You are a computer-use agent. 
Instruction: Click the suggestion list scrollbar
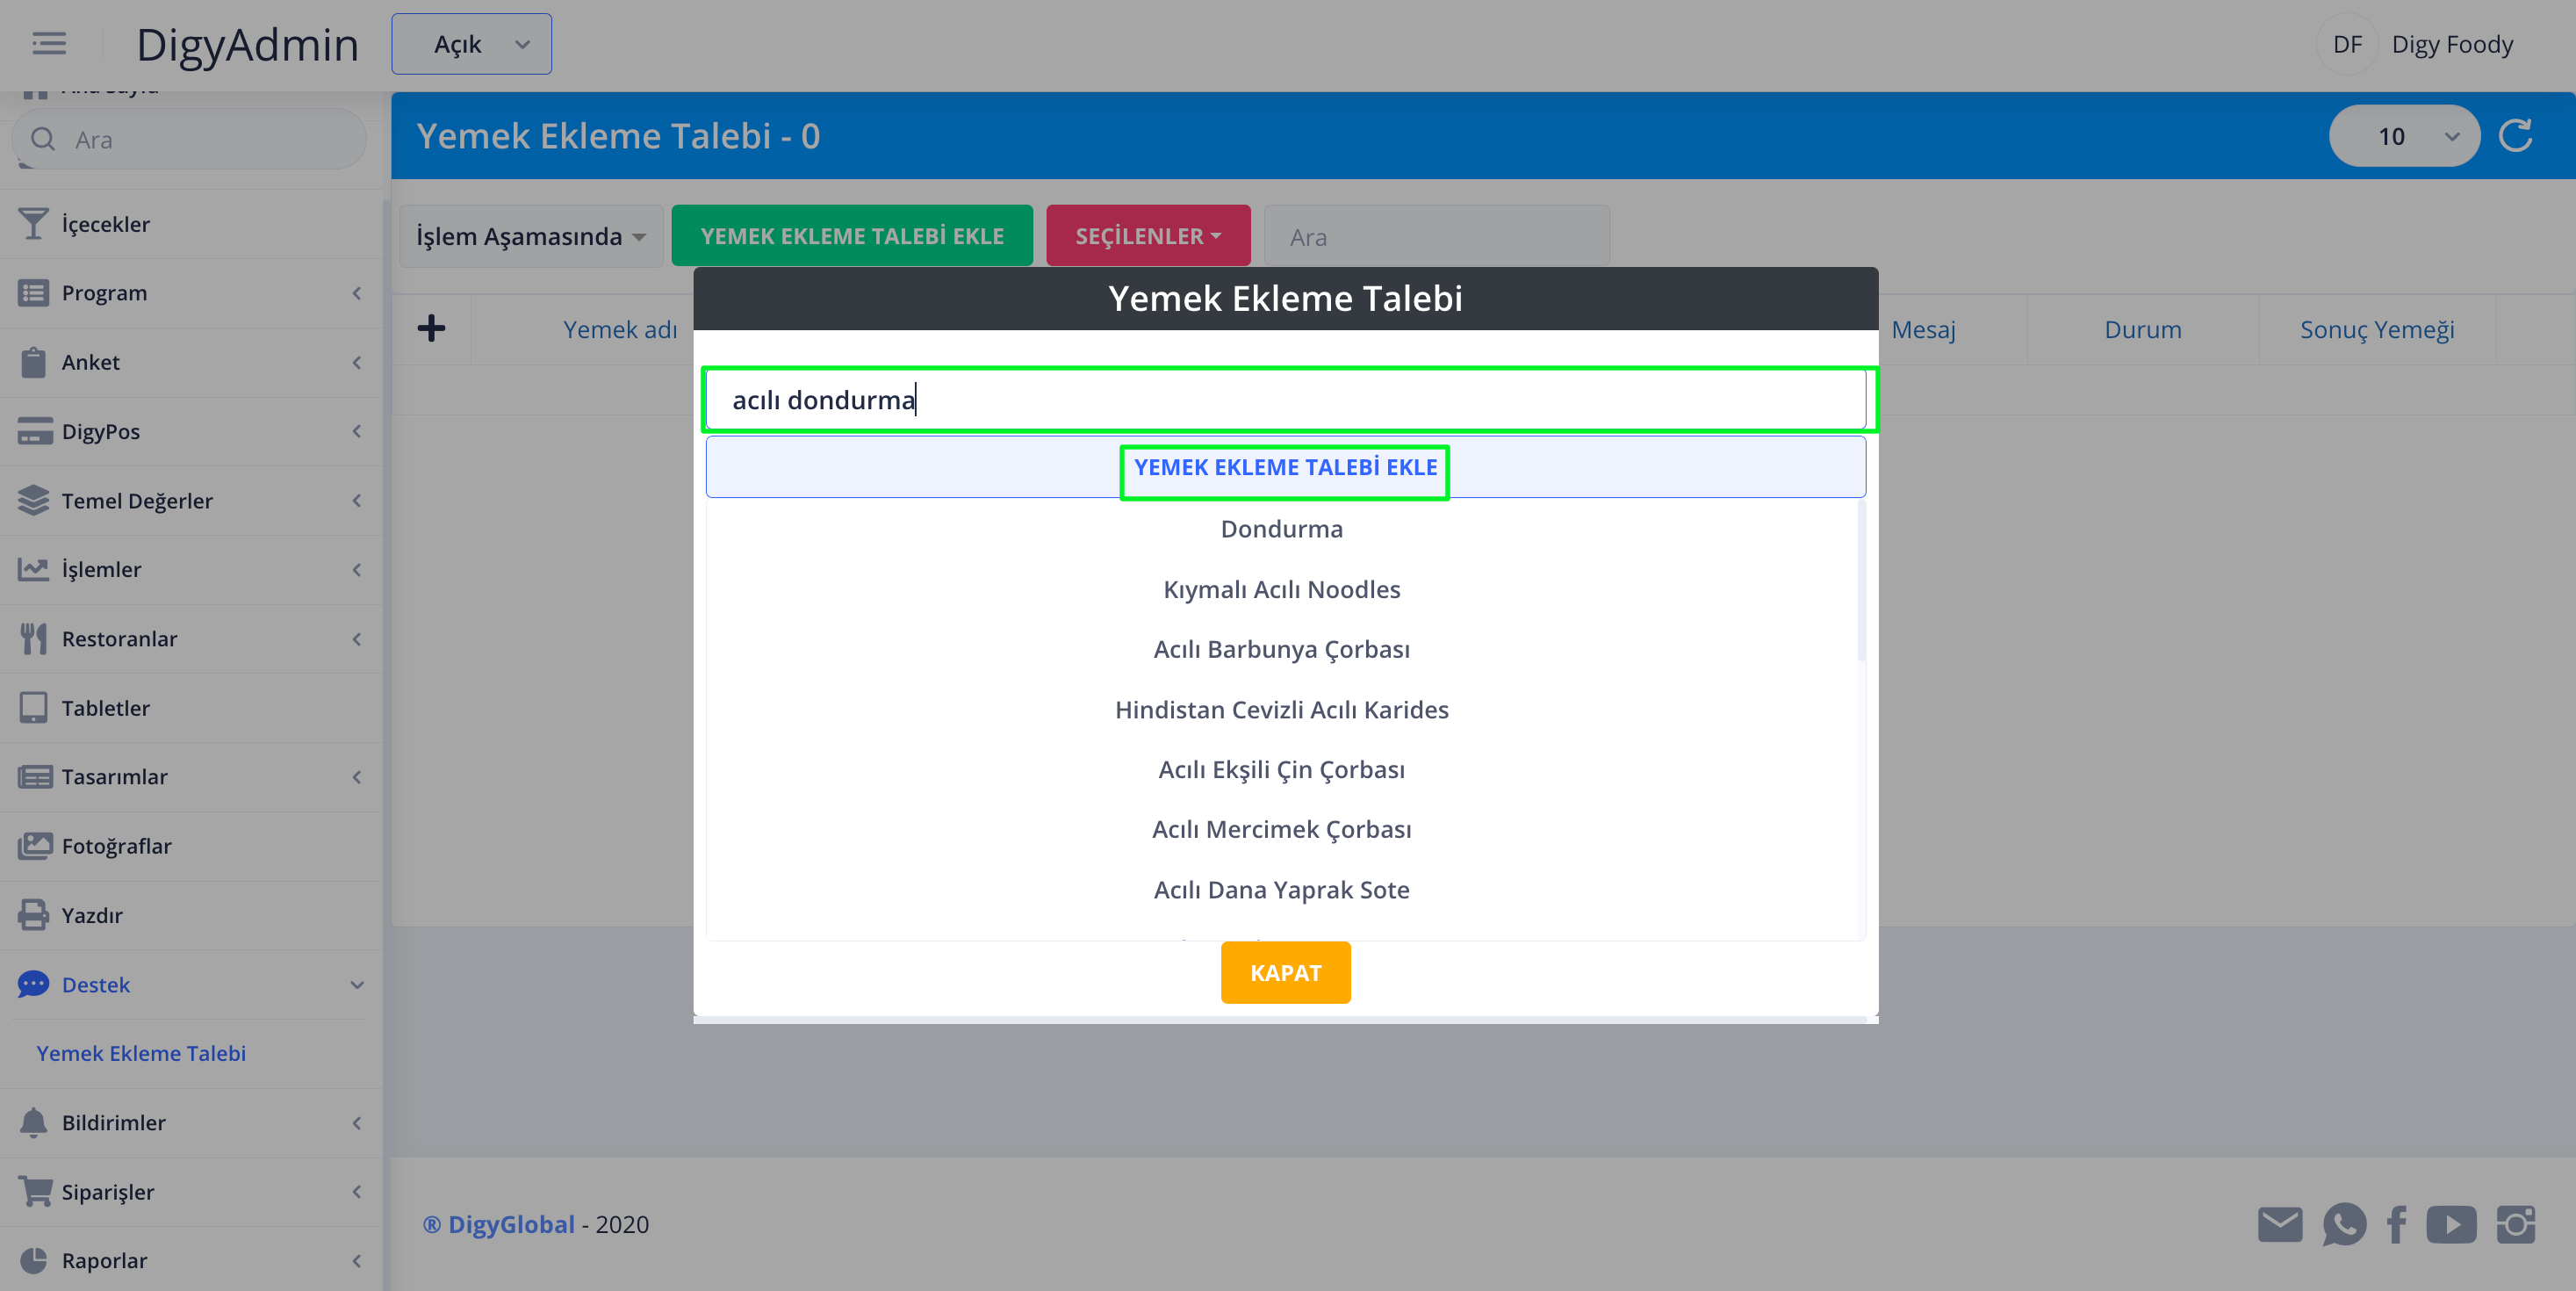[x=1860, y=580]
